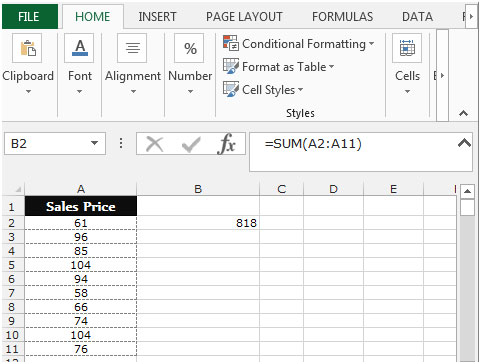The width and height of the screenshot is (481, 364).
Task: Click the Font color A icon
Action: click(79, 48)
